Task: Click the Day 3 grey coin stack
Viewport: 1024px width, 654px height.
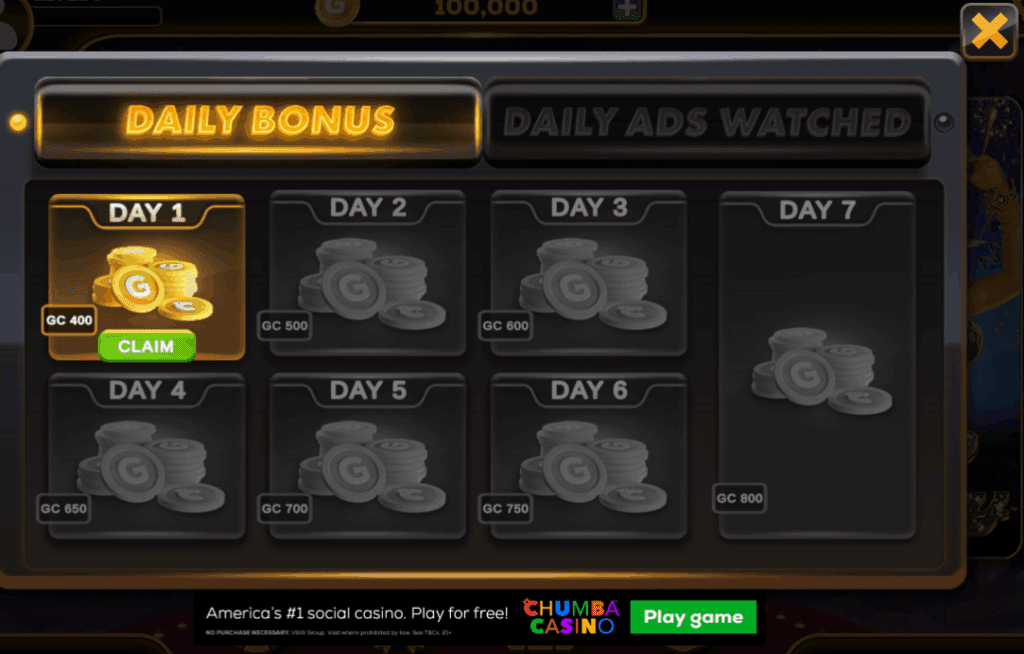Action: (x=592, y=284)
